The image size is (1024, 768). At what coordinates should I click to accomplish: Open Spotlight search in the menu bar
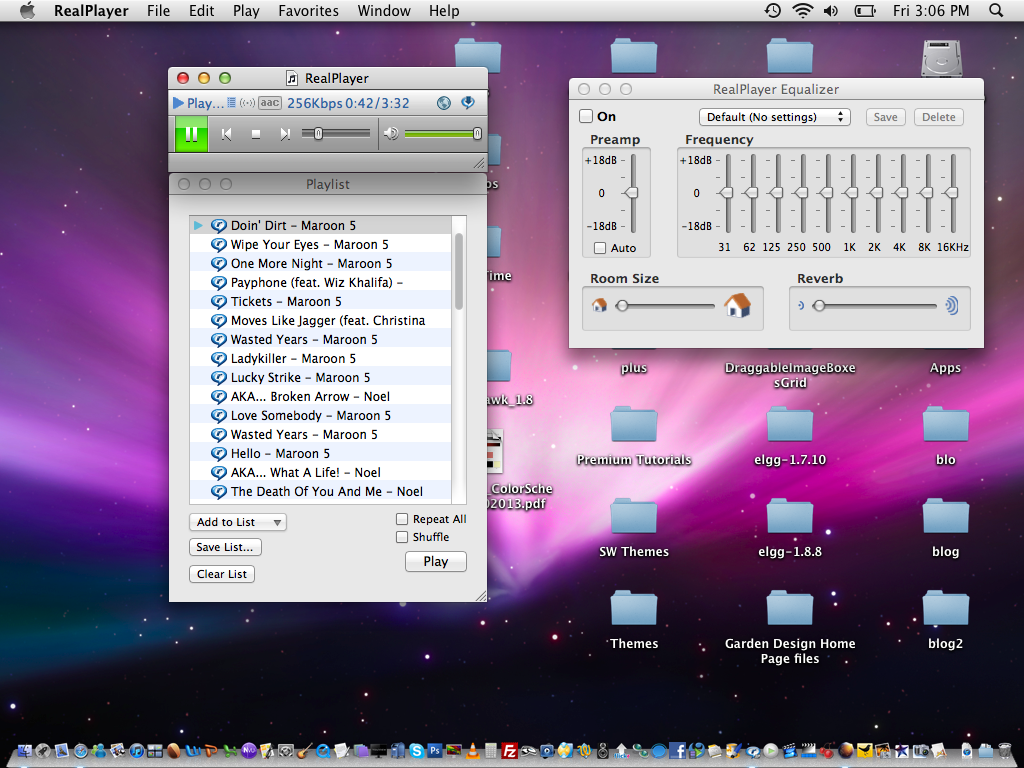(996, 10)
